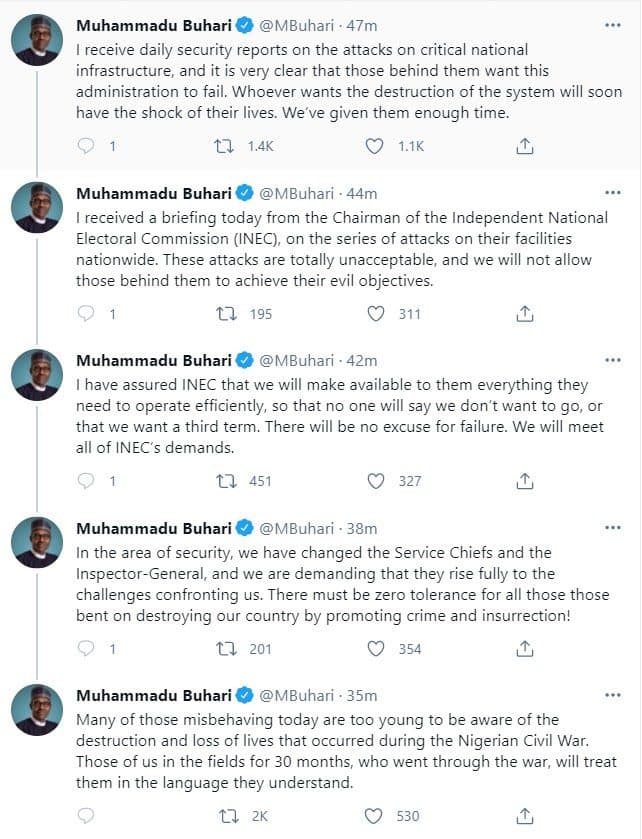This screenshot has height=839, width=642.
Task: Reply to the 38m tweet about Service Chiefs
Action: tap(86, 649)
